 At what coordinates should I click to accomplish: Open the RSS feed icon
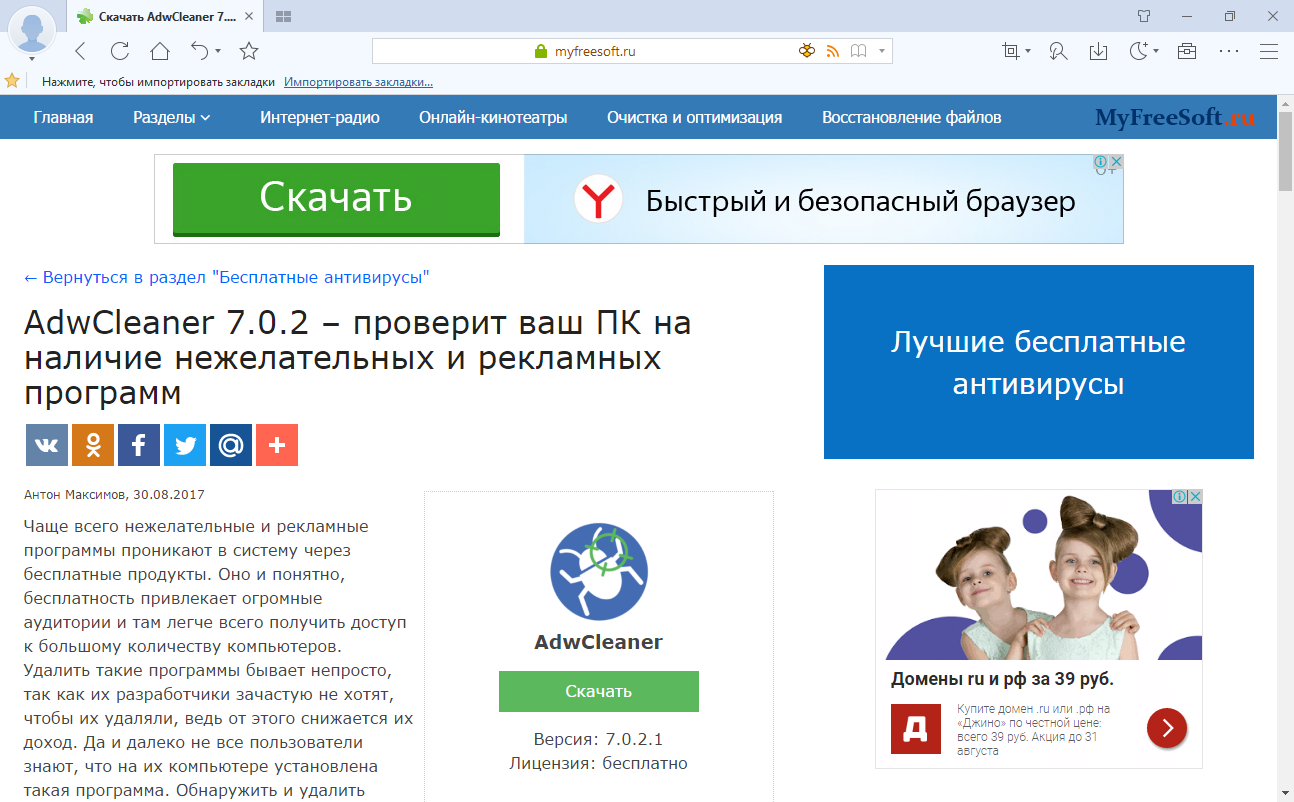click(832, 51)
